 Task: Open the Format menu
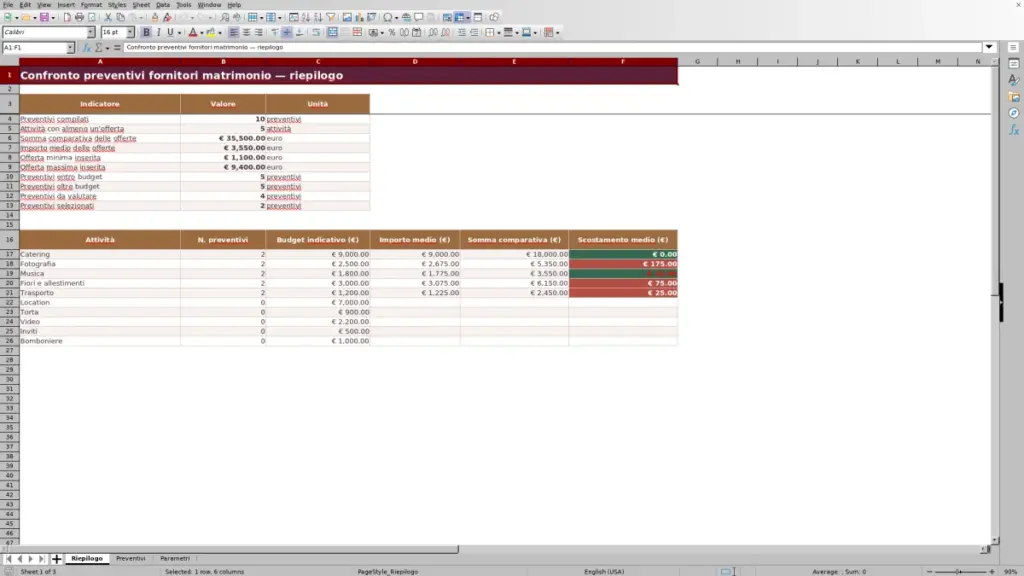point(91,5)
